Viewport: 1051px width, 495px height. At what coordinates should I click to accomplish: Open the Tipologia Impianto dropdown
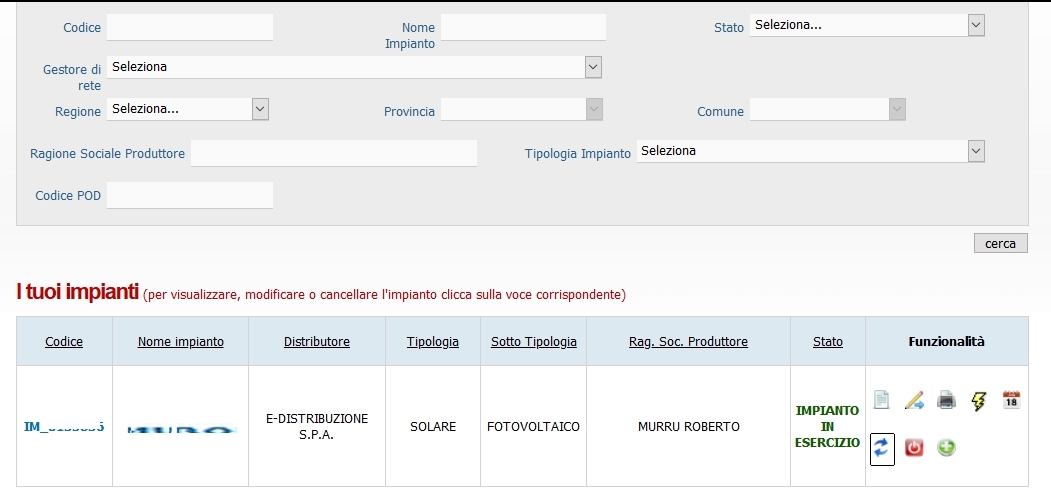(x=810, y=151)
